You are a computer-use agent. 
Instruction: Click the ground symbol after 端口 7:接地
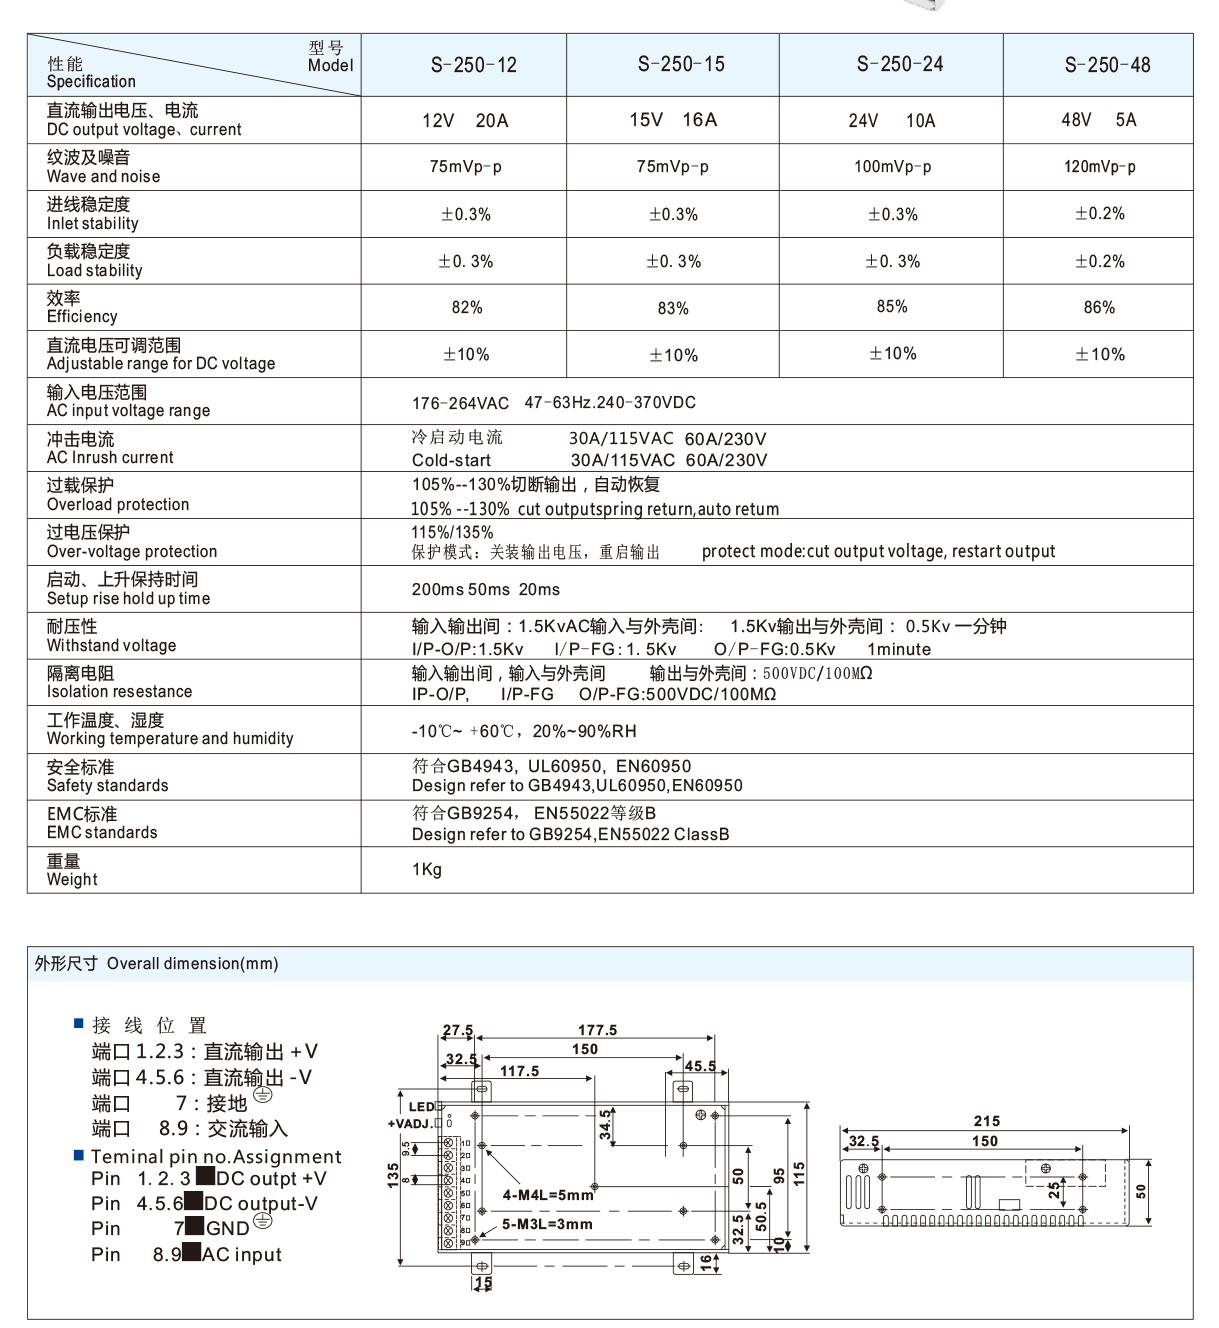pos(263,1093)
